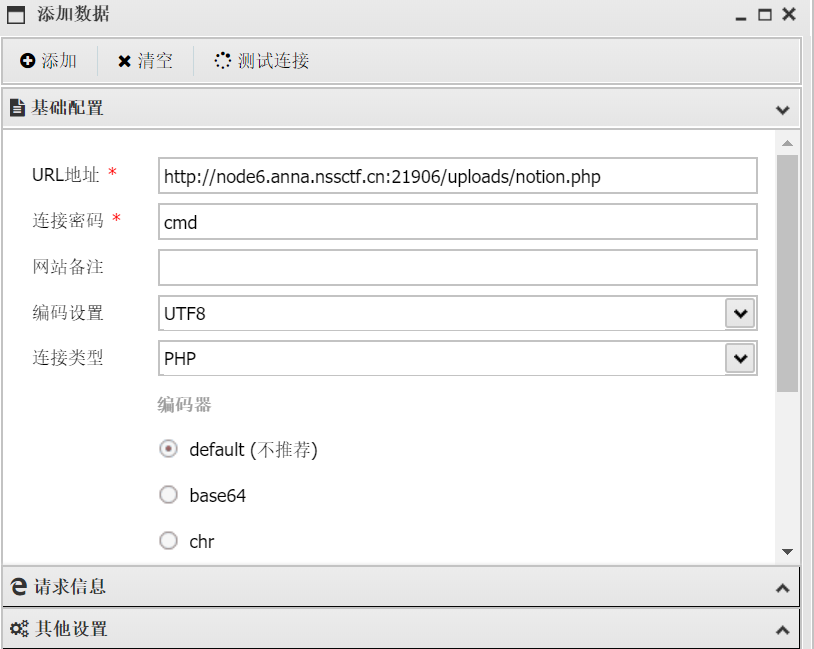
Task: Expand the 请求信息 panel
Action: pyautogui.click(x=782, y=588)
